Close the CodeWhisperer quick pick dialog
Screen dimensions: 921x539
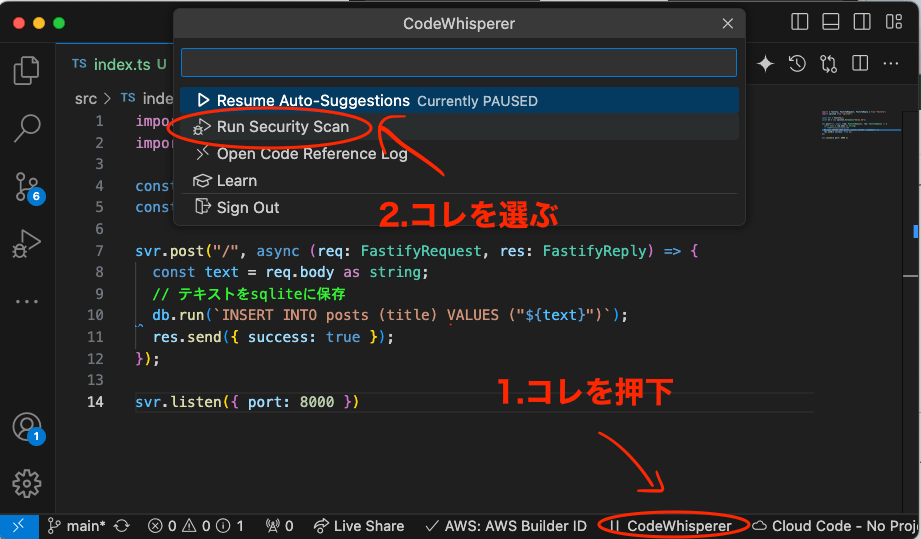point(727,23)
